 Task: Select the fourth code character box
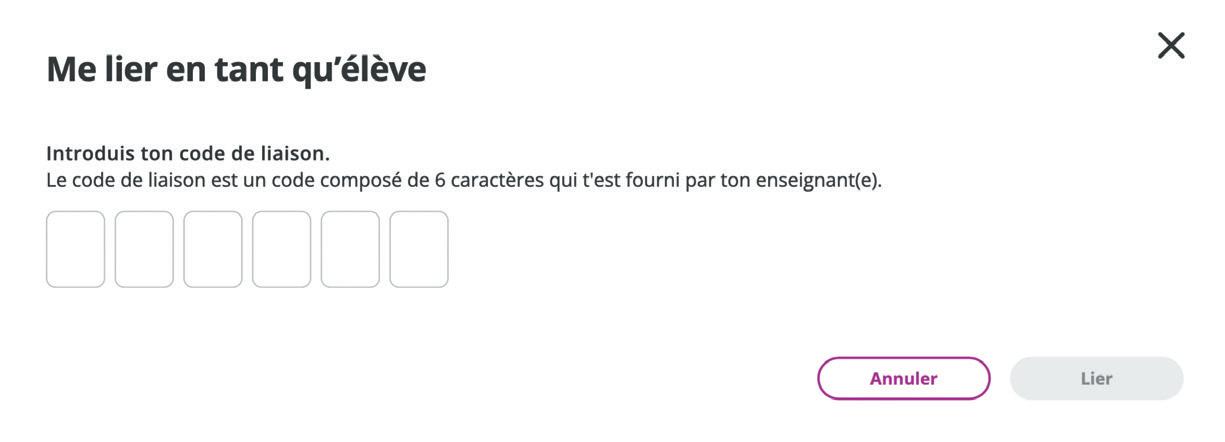(281, 249)
